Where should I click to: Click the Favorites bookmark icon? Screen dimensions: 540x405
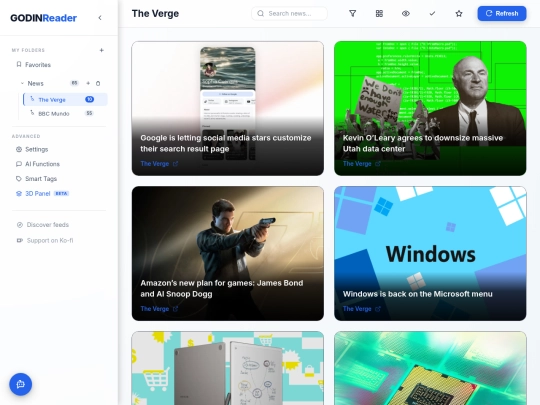(19, 64)
